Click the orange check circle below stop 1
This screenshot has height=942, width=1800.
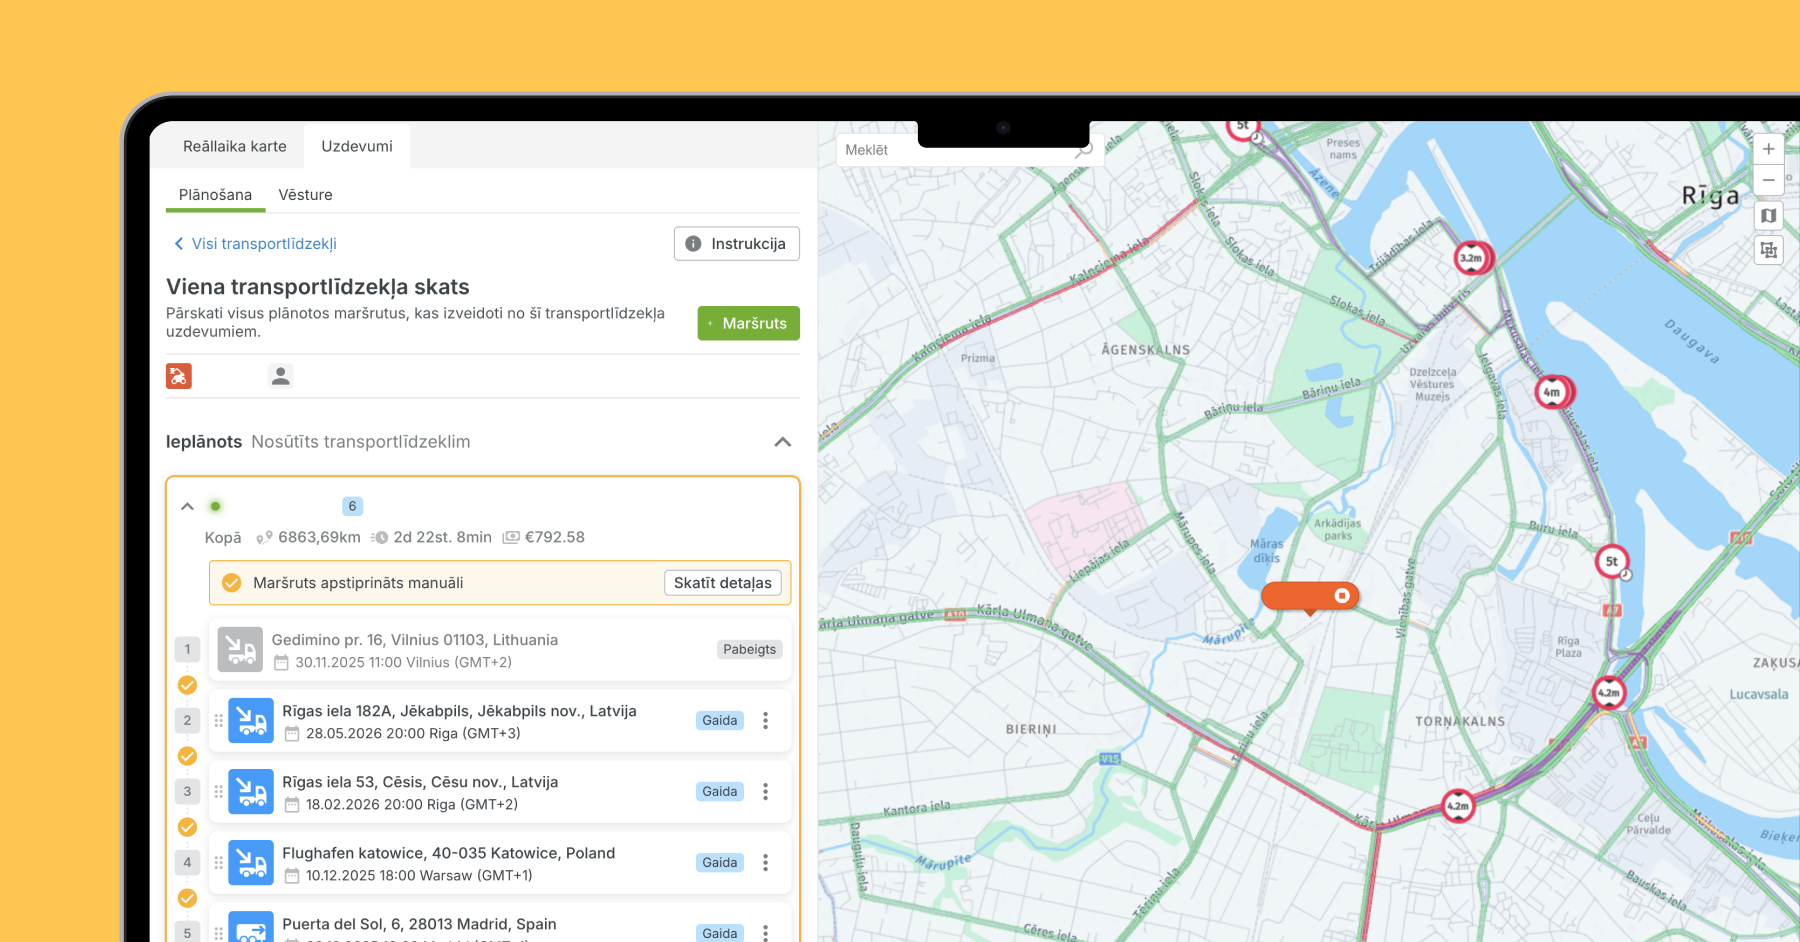(187, 685)
